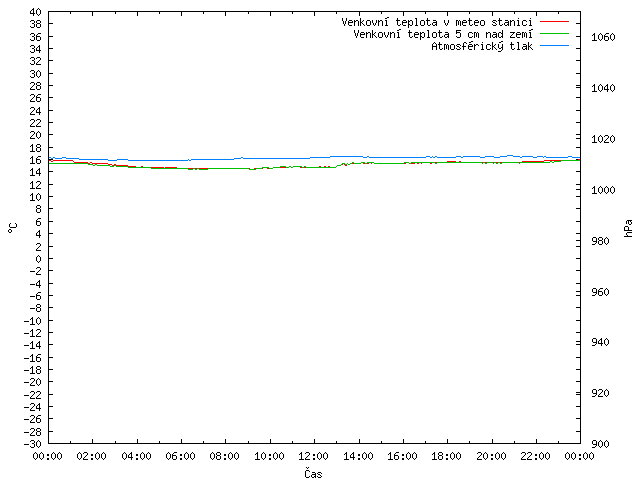Click the -20 temperature axis label
The width and height of the screenshot is (640, 480).
(33, 382)
